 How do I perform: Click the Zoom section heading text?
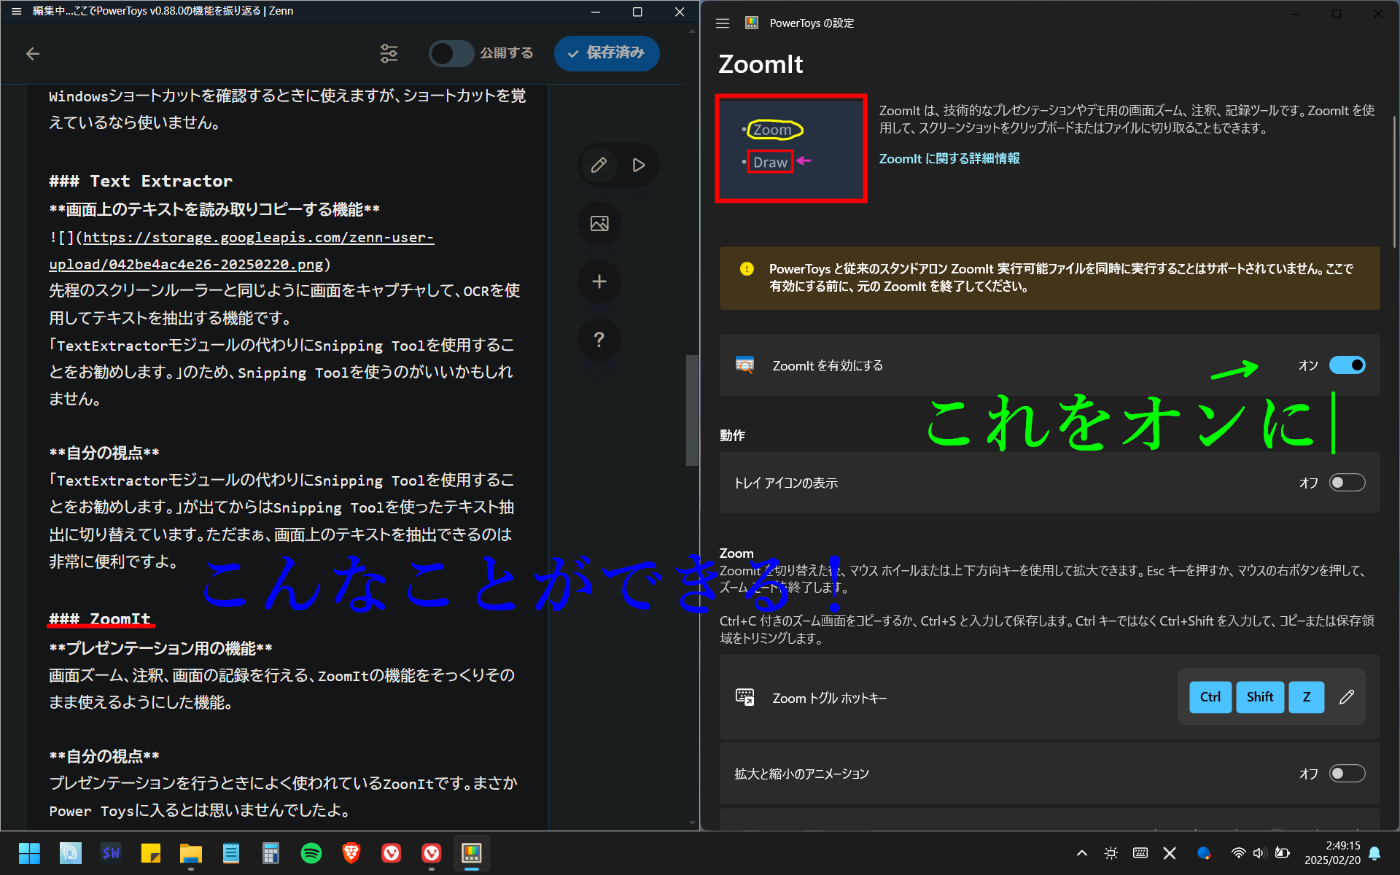pos(736,553)
